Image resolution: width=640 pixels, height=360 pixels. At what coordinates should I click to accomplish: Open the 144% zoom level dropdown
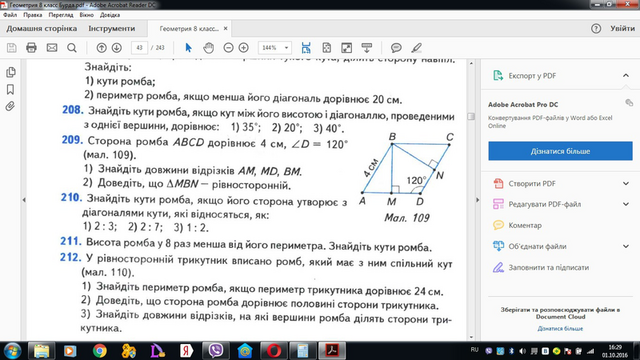(275, 48)
